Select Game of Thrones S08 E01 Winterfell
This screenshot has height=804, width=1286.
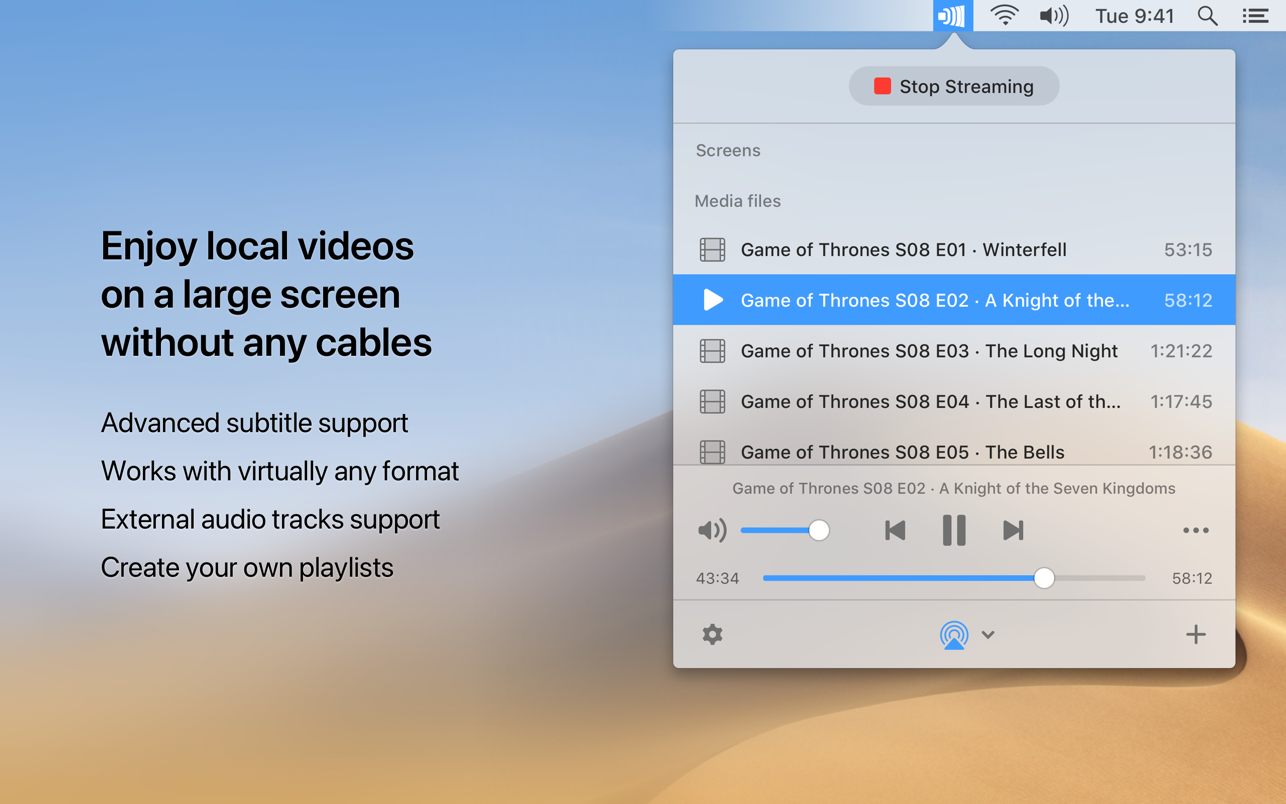(x=954, y=249)
